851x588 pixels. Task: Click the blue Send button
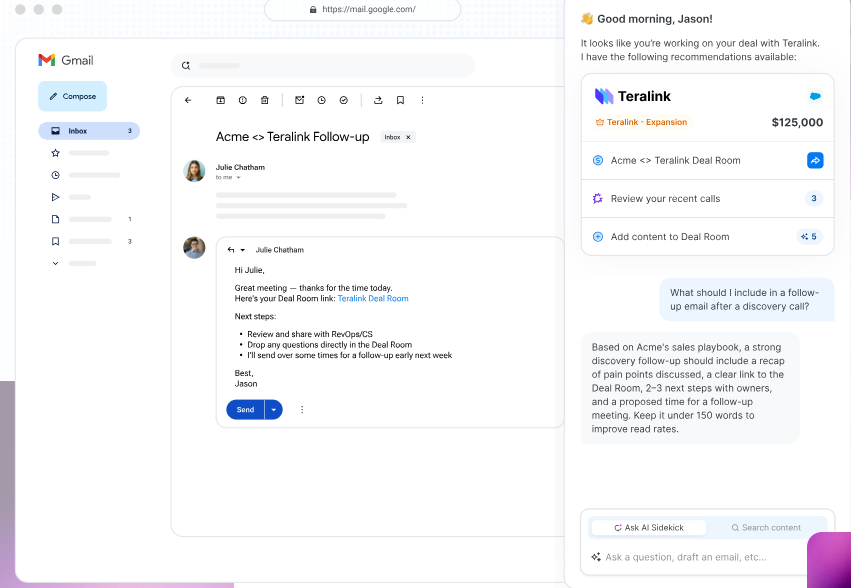[245, 409]
